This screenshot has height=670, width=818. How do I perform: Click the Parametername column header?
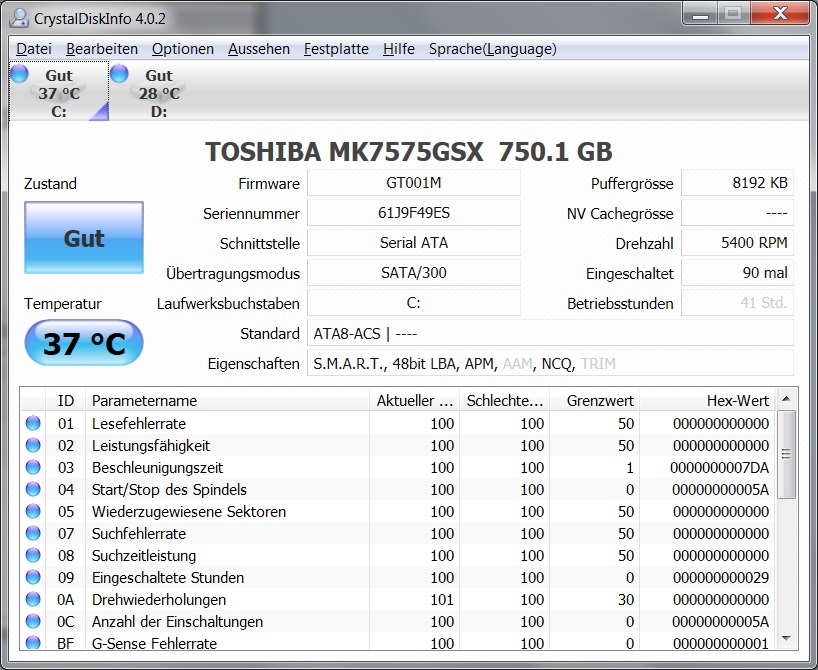click(227, 401)
